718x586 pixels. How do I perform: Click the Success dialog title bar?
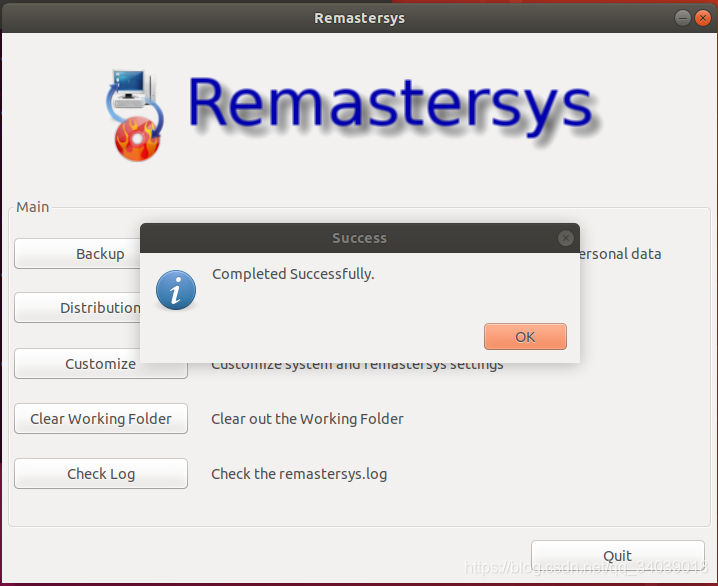coord(359,238)
